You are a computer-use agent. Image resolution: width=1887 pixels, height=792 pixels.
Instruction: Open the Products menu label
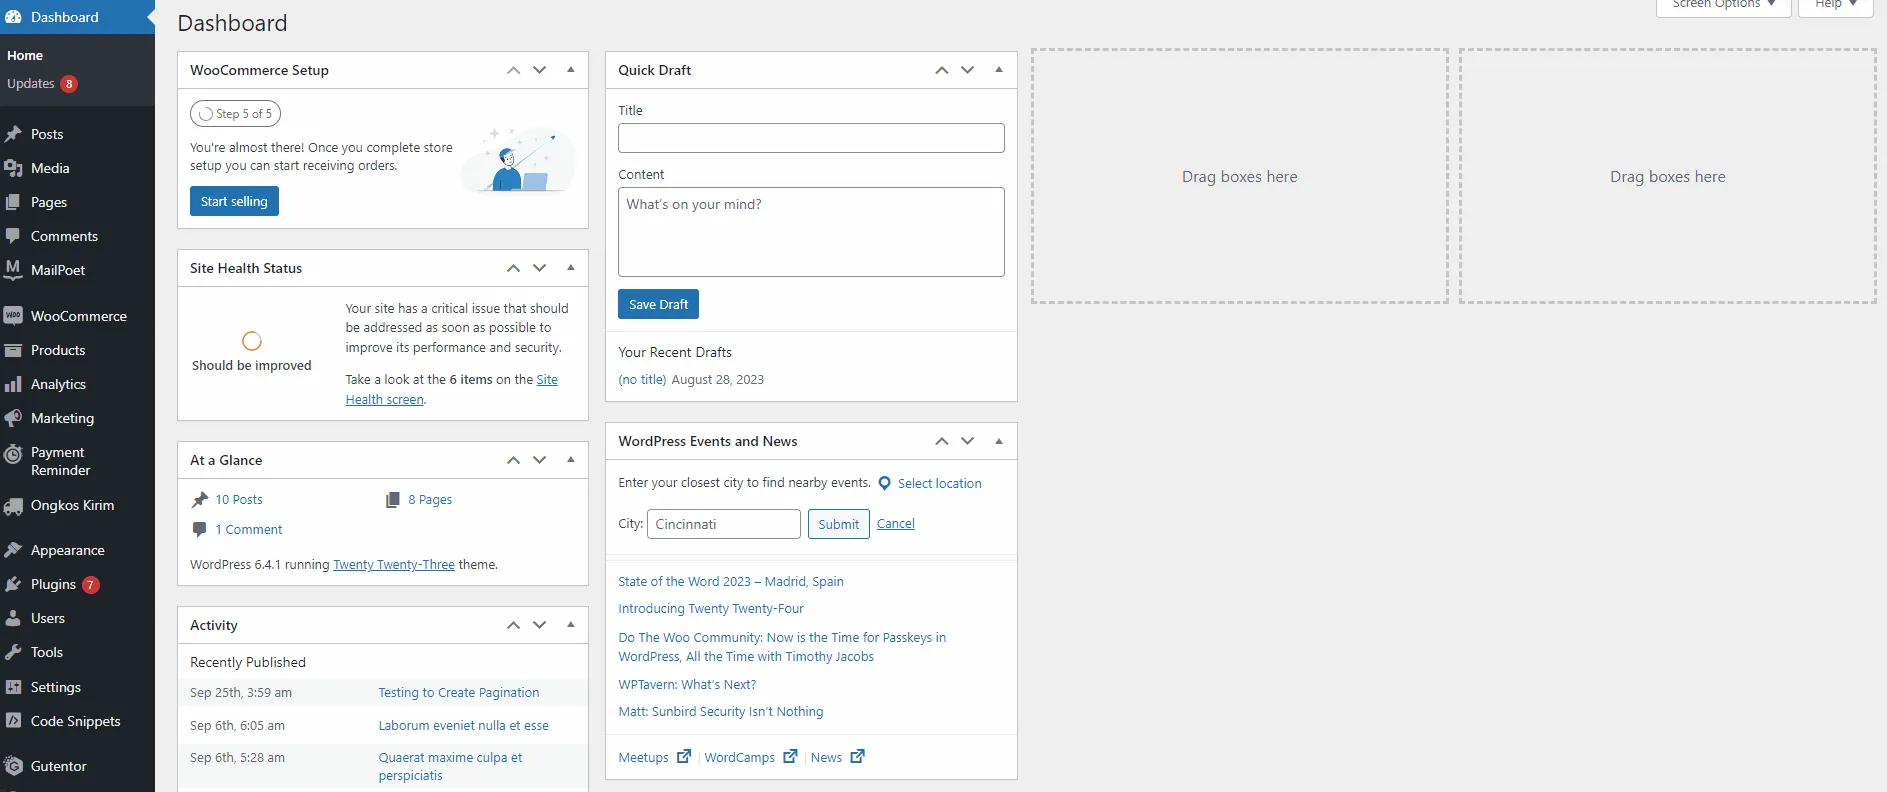(58, 350)
